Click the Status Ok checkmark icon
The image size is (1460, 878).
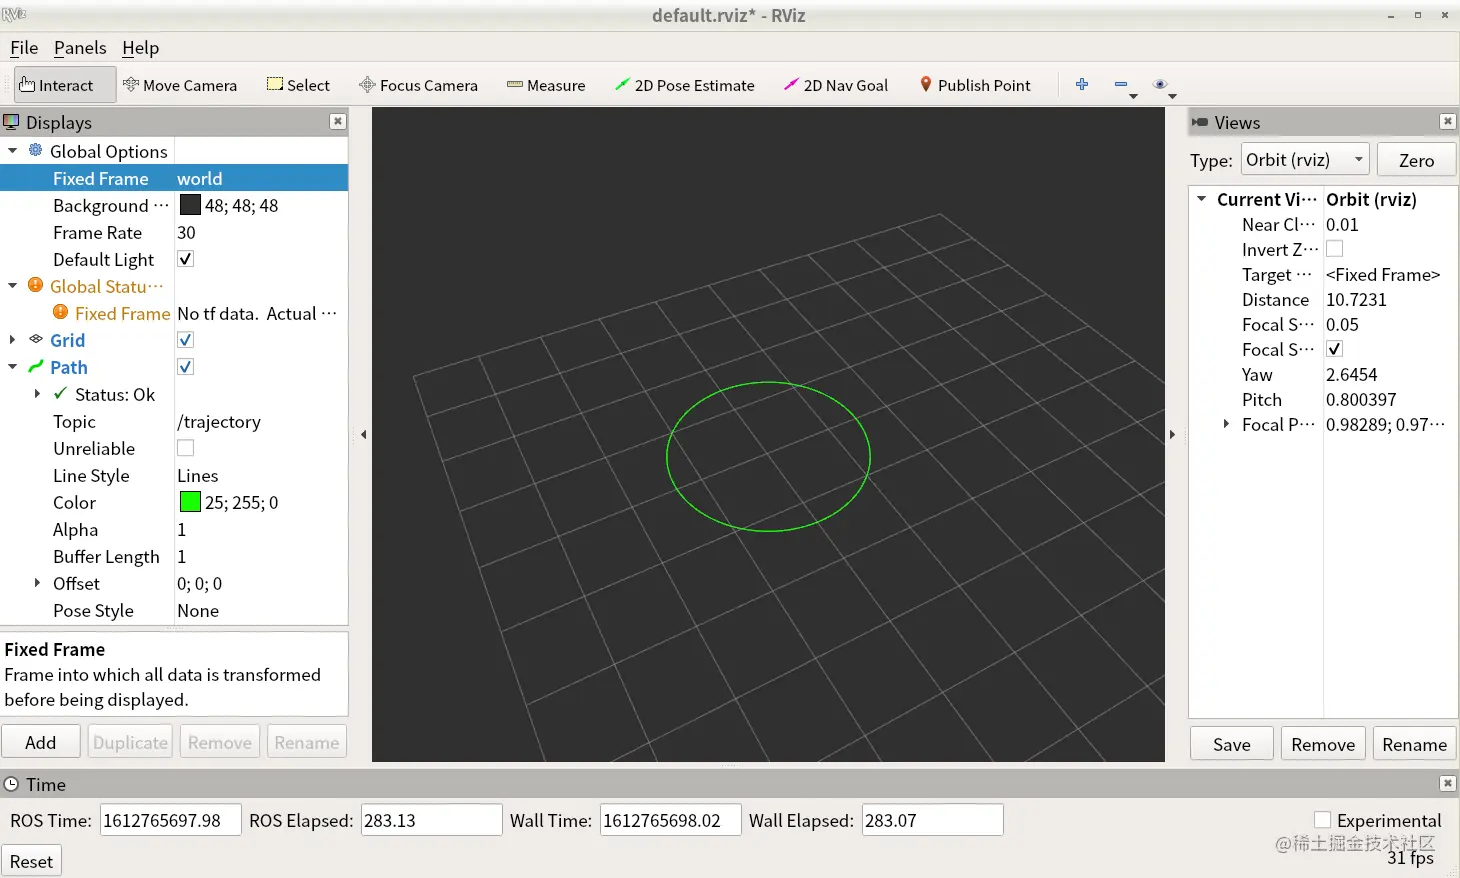tap(61, 393)
